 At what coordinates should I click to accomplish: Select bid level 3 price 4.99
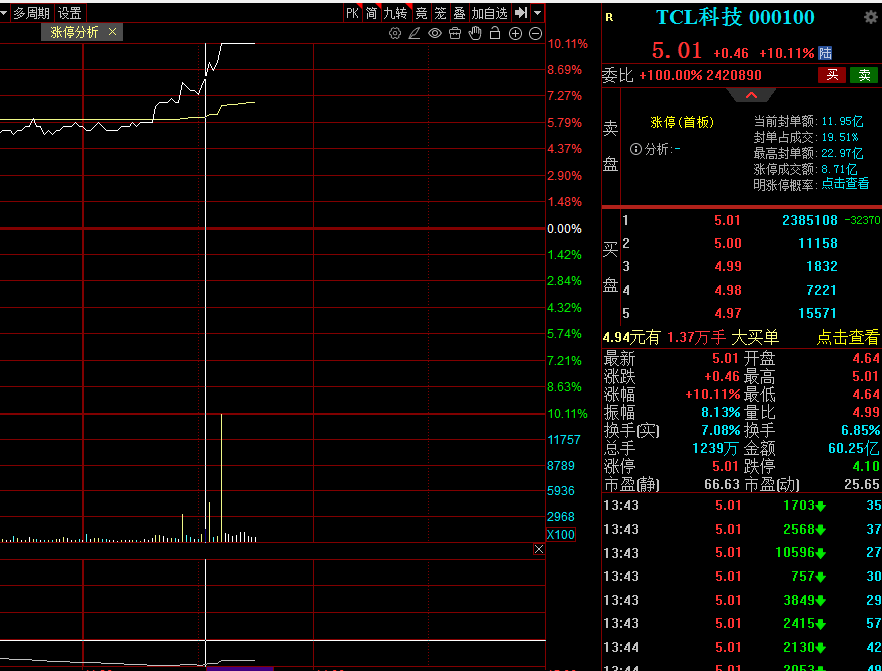727,266
